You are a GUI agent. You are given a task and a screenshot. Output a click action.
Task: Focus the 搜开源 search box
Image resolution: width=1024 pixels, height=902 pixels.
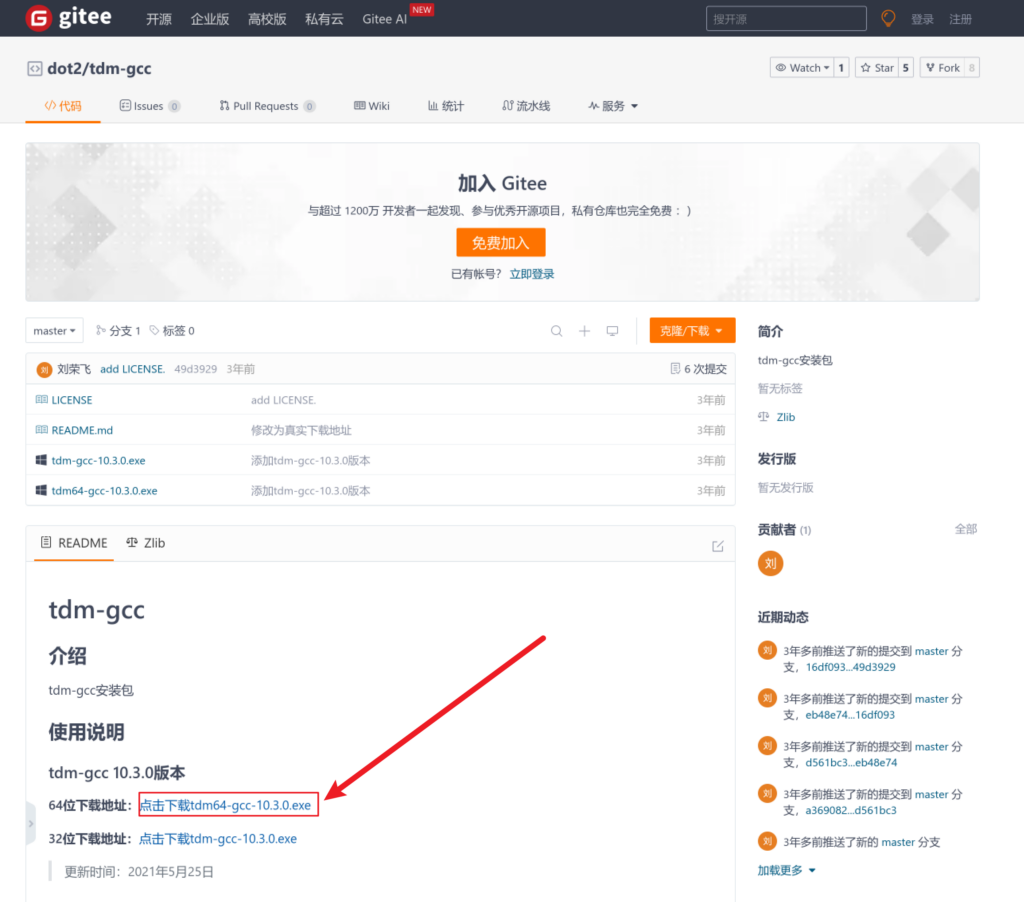point(786,19)
